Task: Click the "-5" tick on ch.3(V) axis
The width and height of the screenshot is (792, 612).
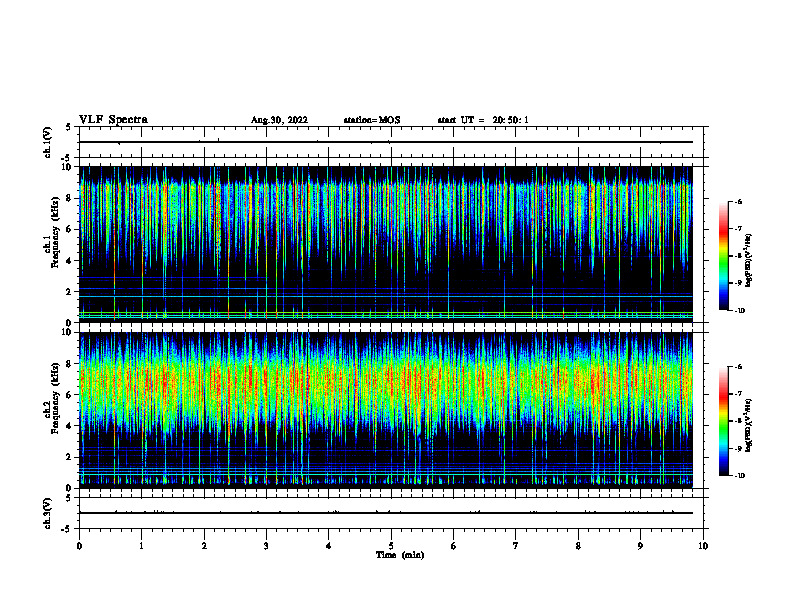Action: click(68, 529)
